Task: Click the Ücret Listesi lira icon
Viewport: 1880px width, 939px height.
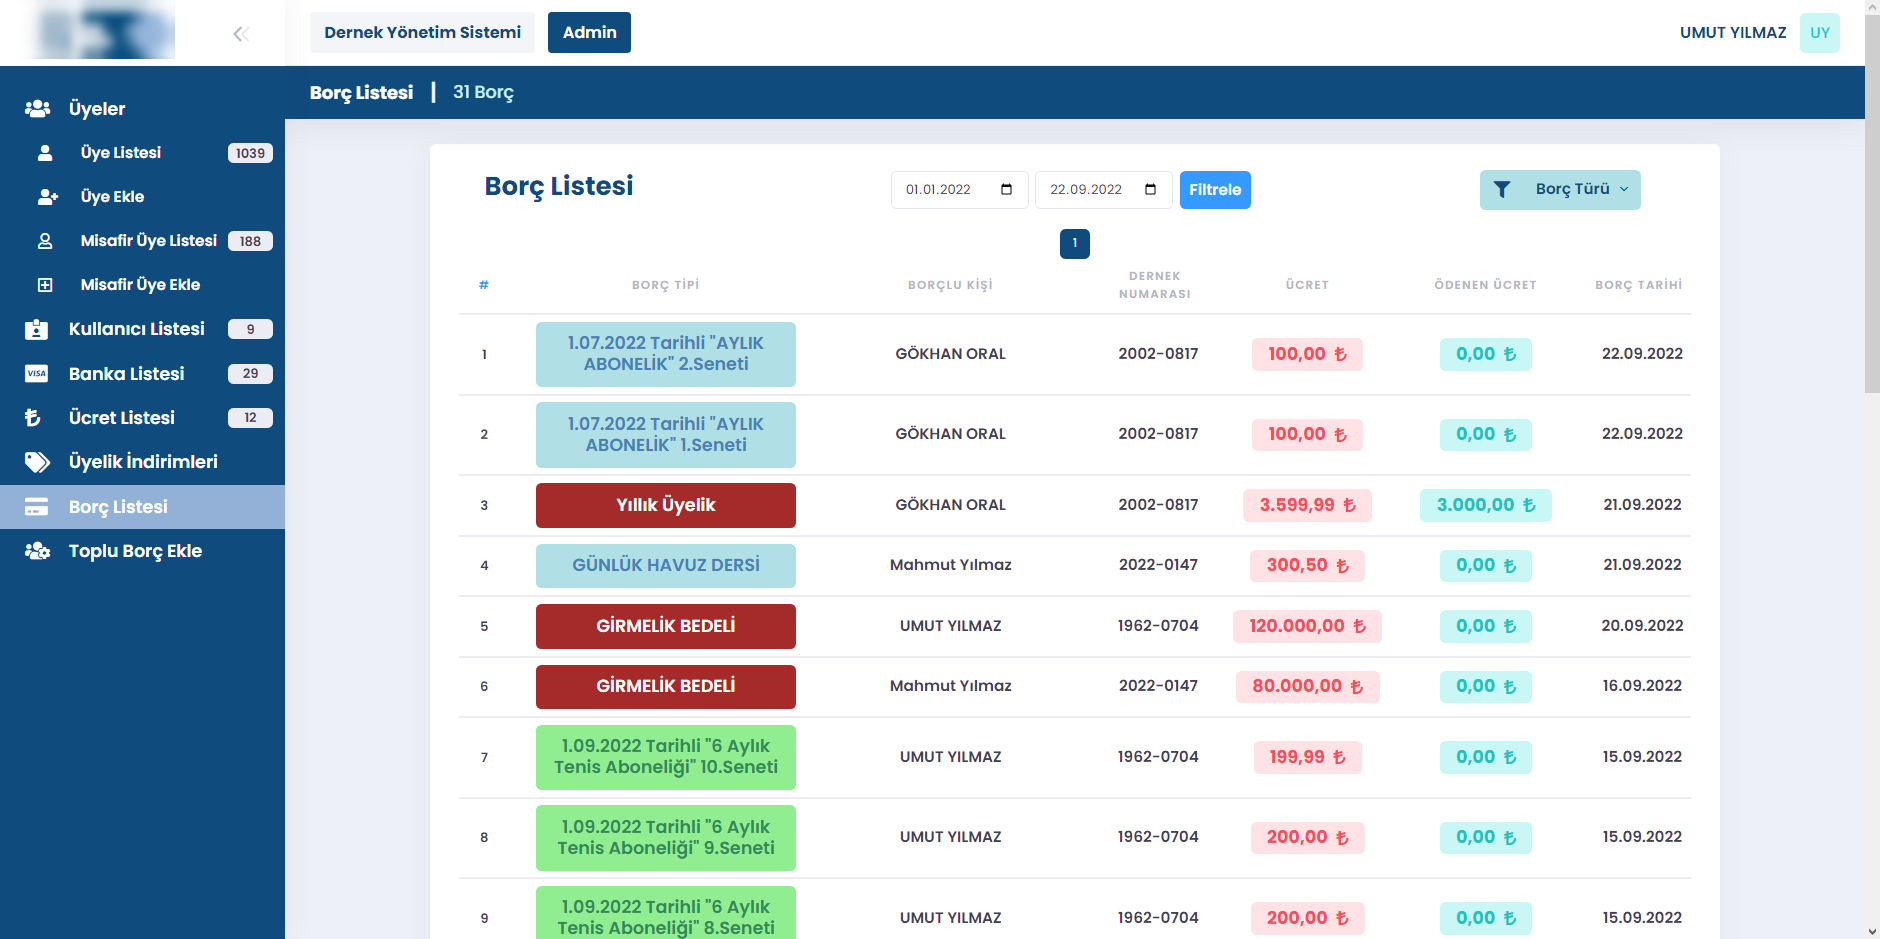Action: click(x=33, y=418)
